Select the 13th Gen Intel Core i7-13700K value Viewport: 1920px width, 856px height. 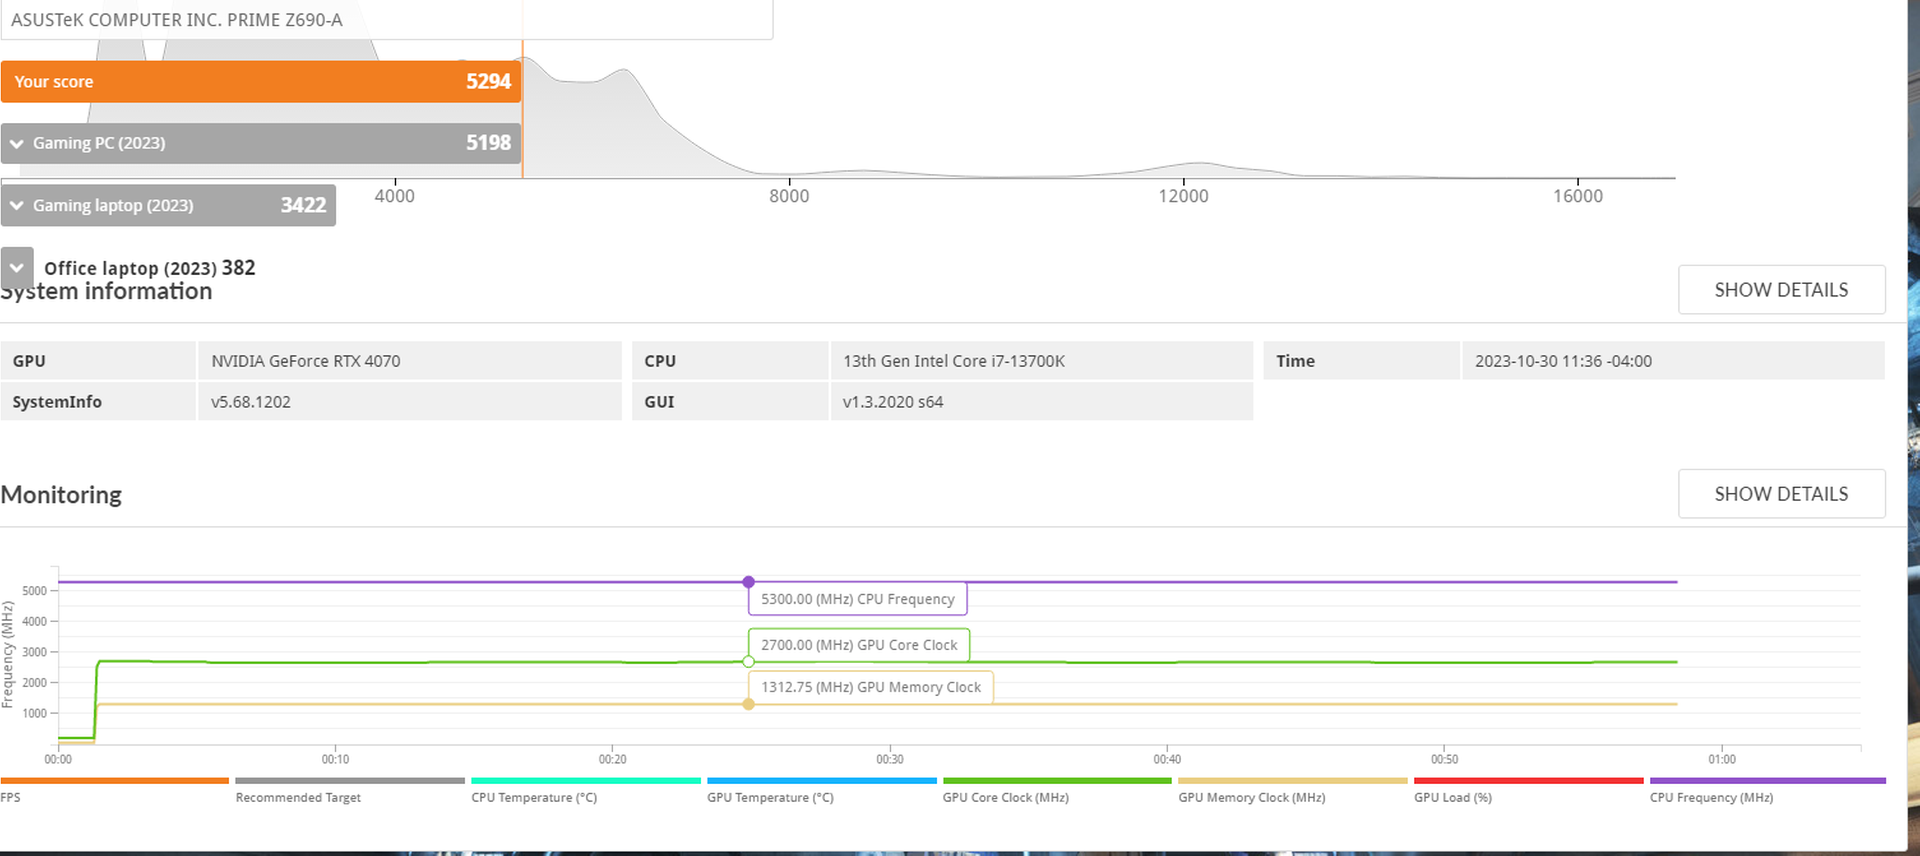pos(954,361)
